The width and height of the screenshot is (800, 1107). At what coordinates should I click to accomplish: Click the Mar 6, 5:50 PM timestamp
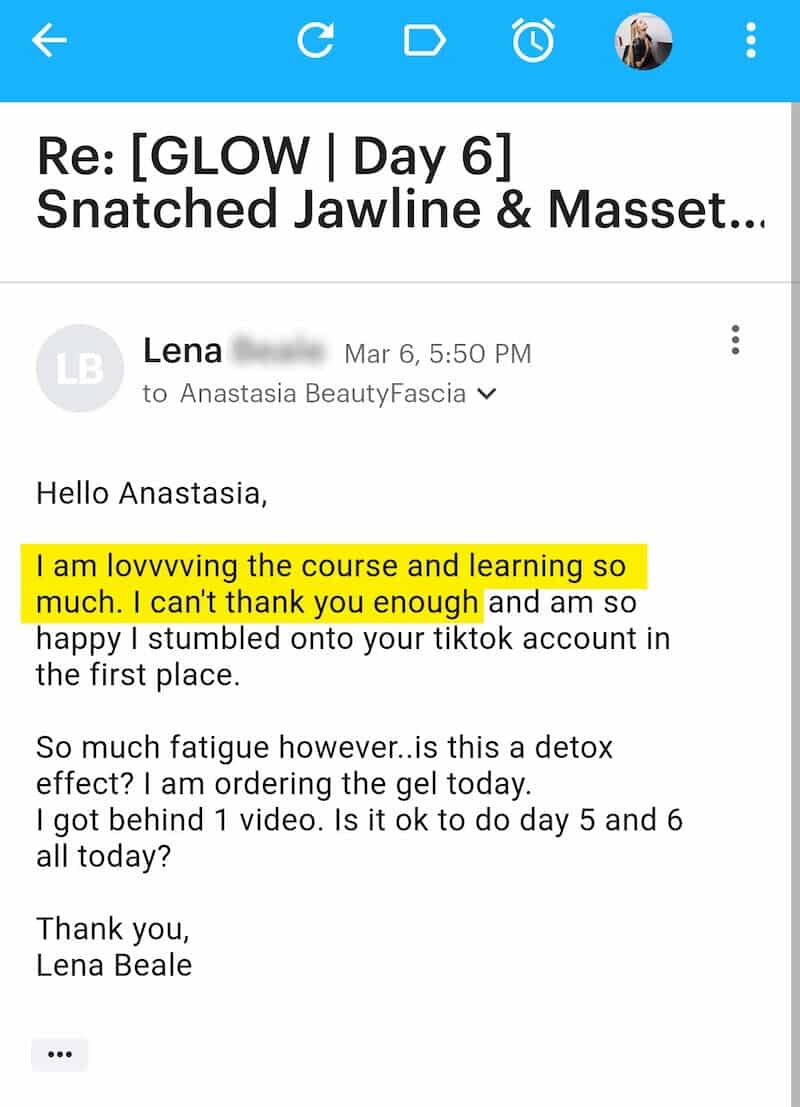437,353
